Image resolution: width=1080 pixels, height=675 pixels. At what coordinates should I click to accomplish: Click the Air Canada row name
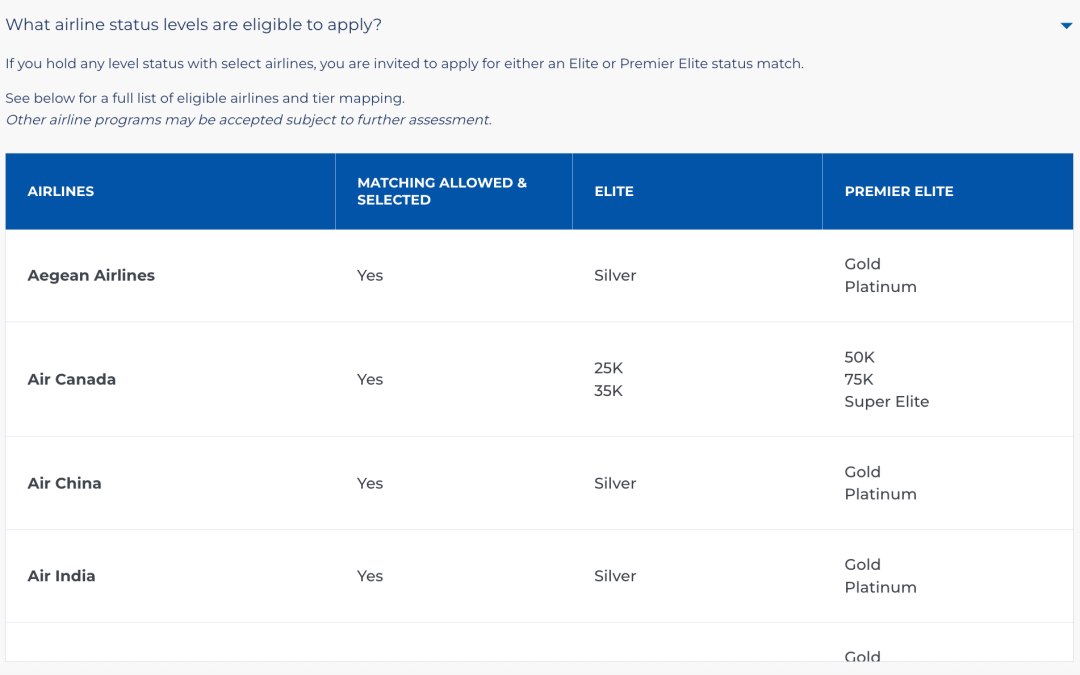point(72,380)
